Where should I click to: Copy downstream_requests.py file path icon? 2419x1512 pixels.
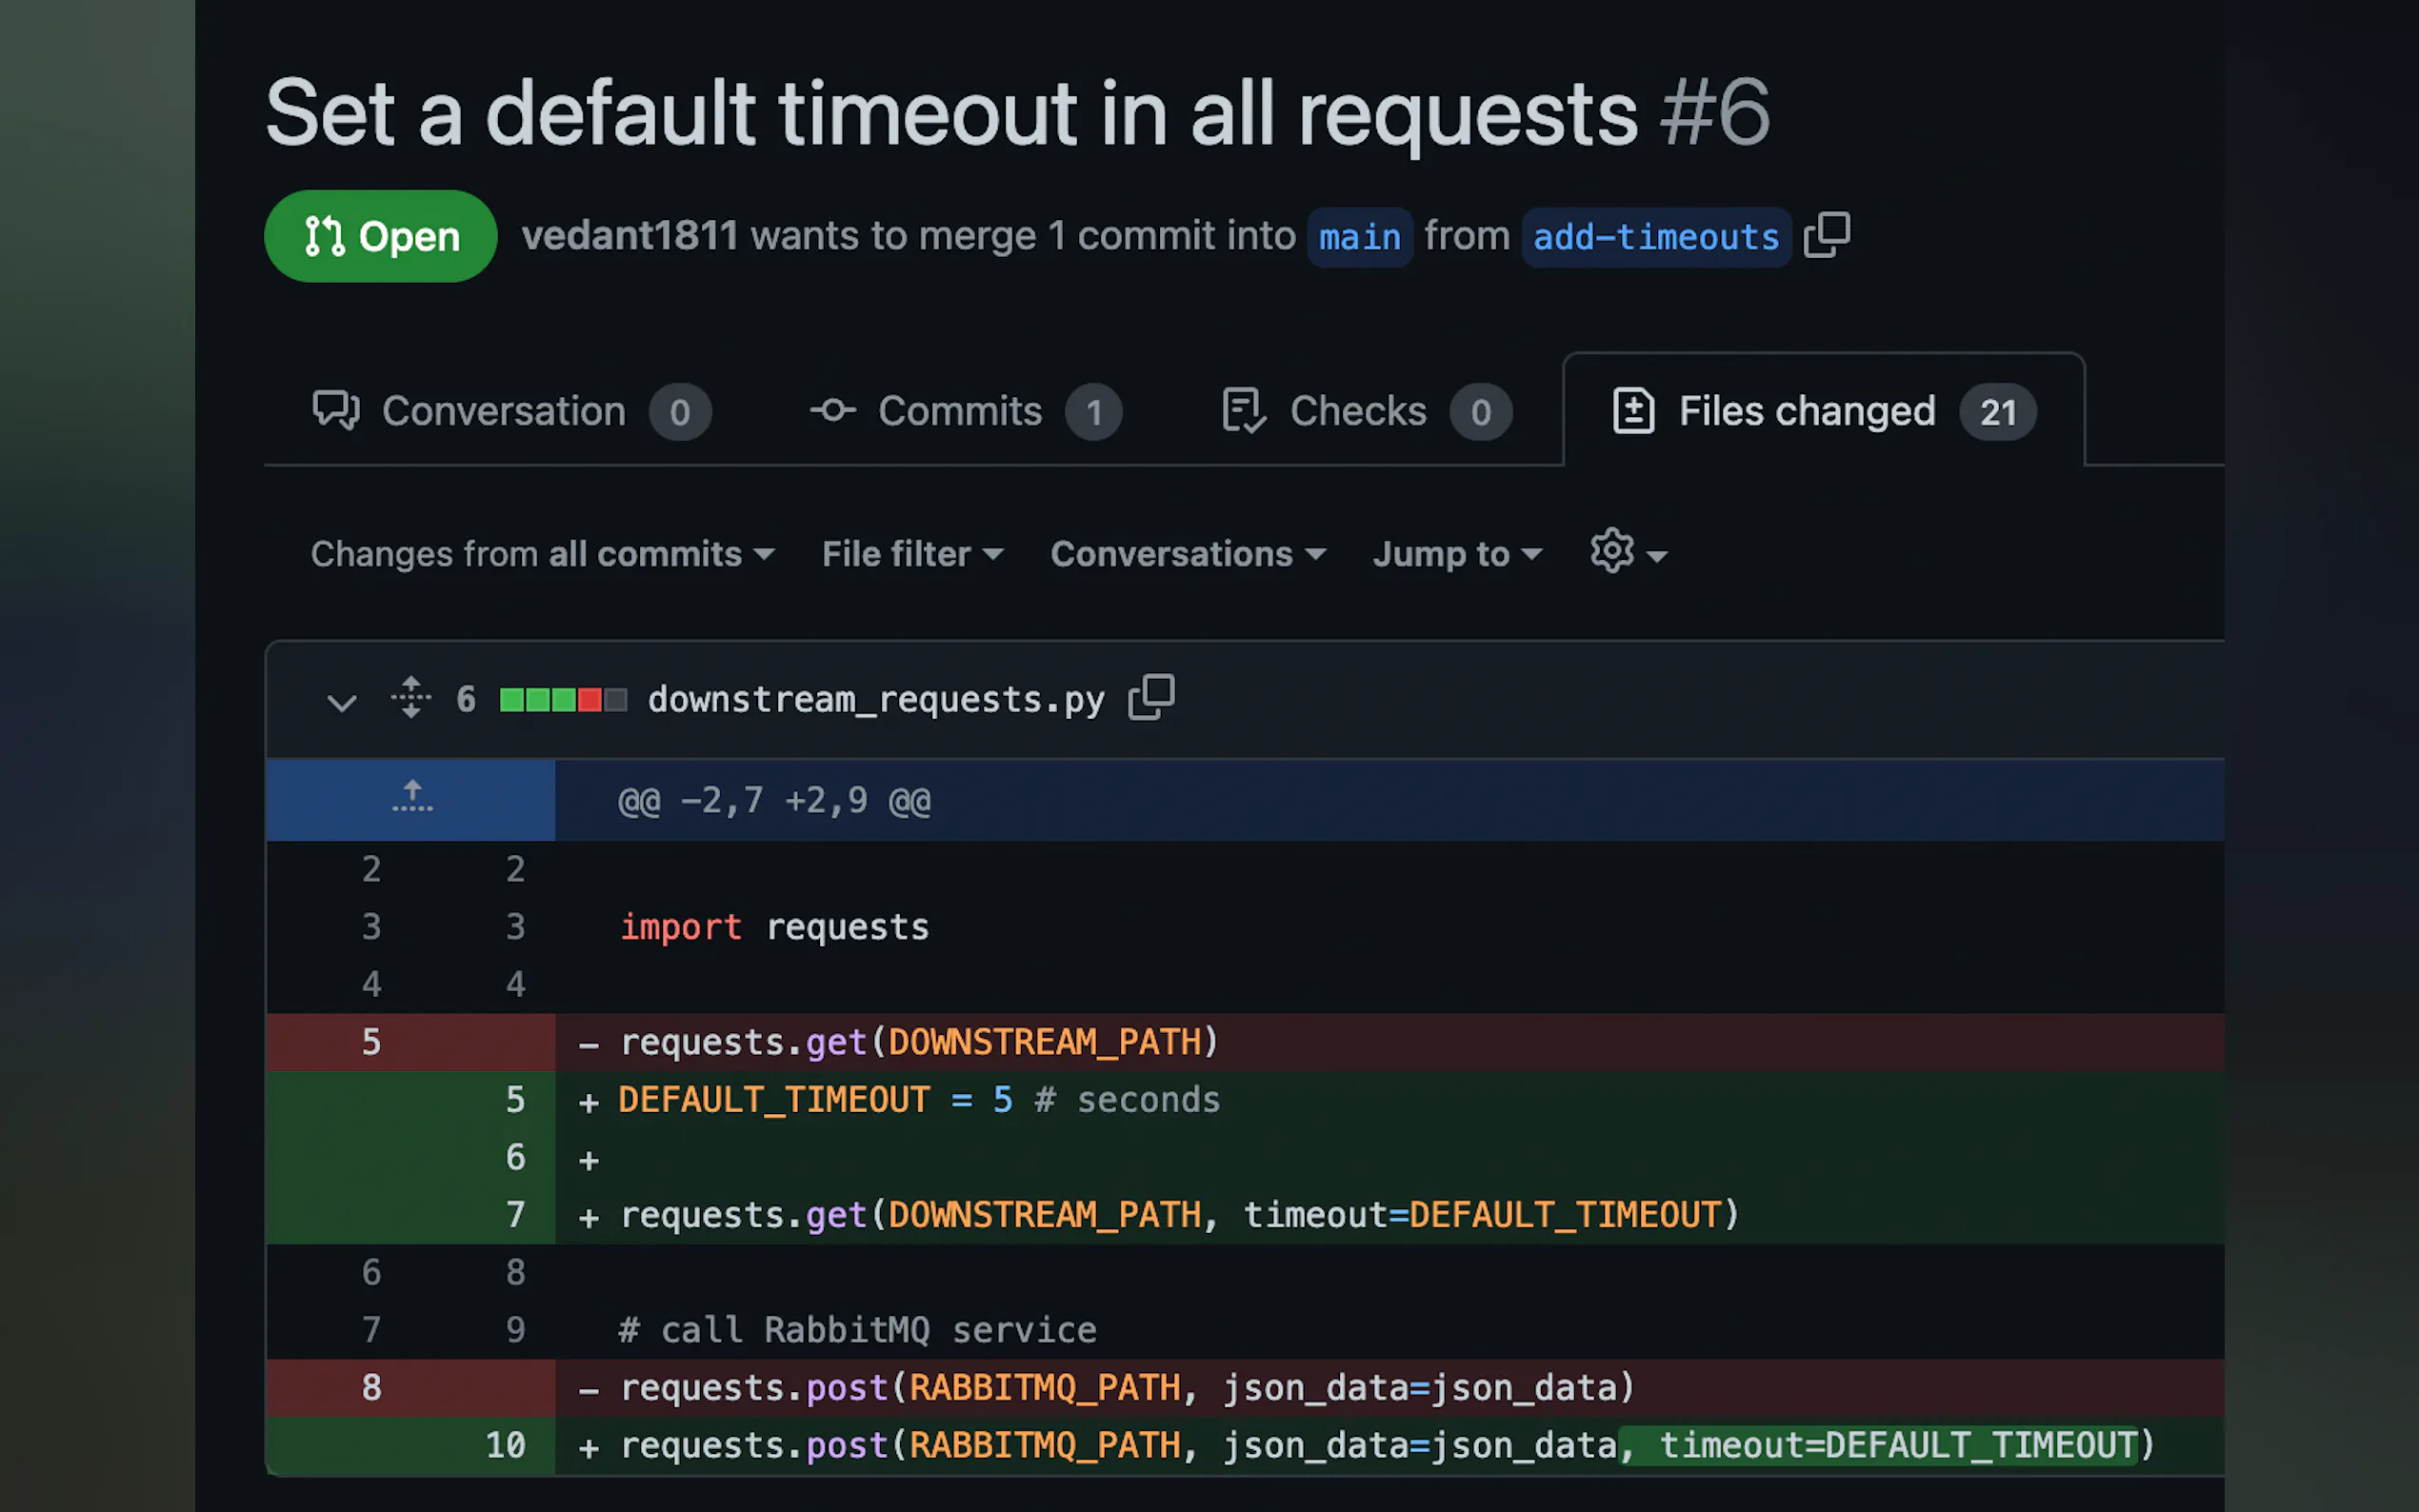point(1151,697)
